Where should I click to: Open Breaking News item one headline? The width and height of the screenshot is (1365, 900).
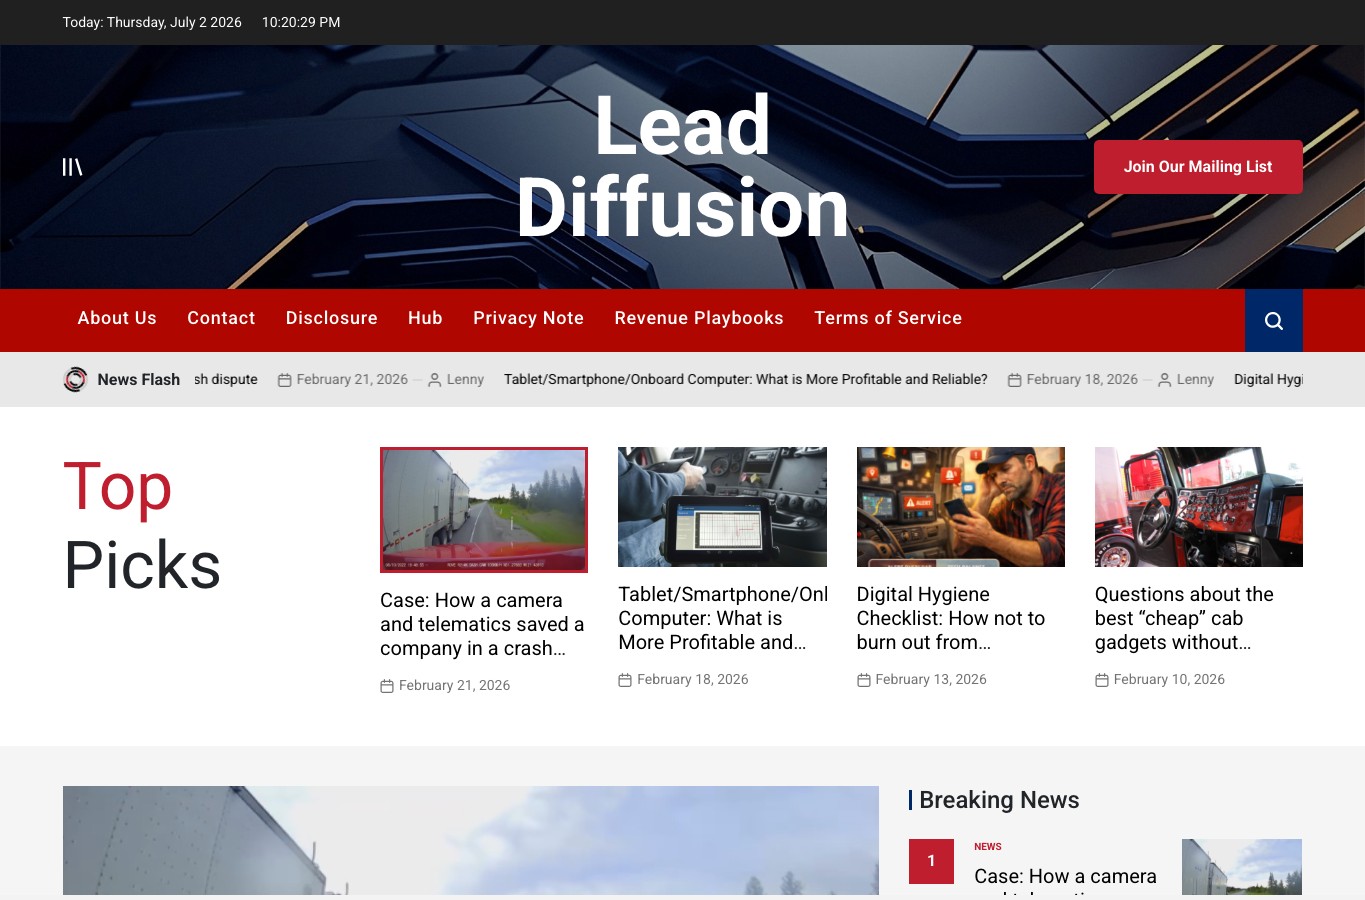tap(1065, 880)
